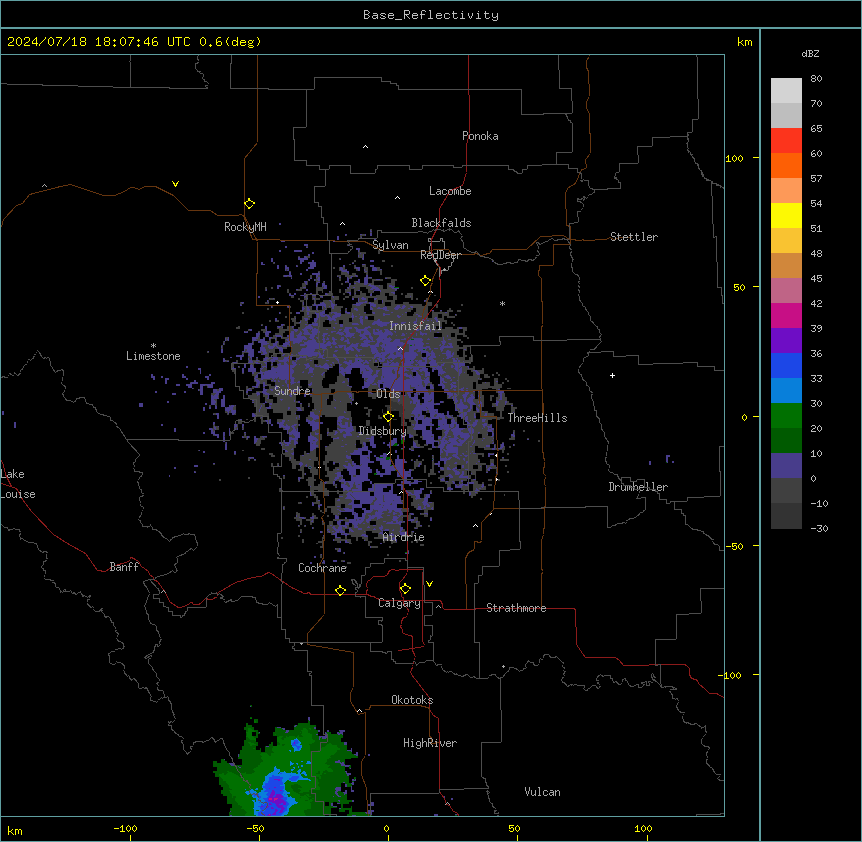
Task: Select the pink 42-45 dBZ legend swatch
Action: (786, 291)
